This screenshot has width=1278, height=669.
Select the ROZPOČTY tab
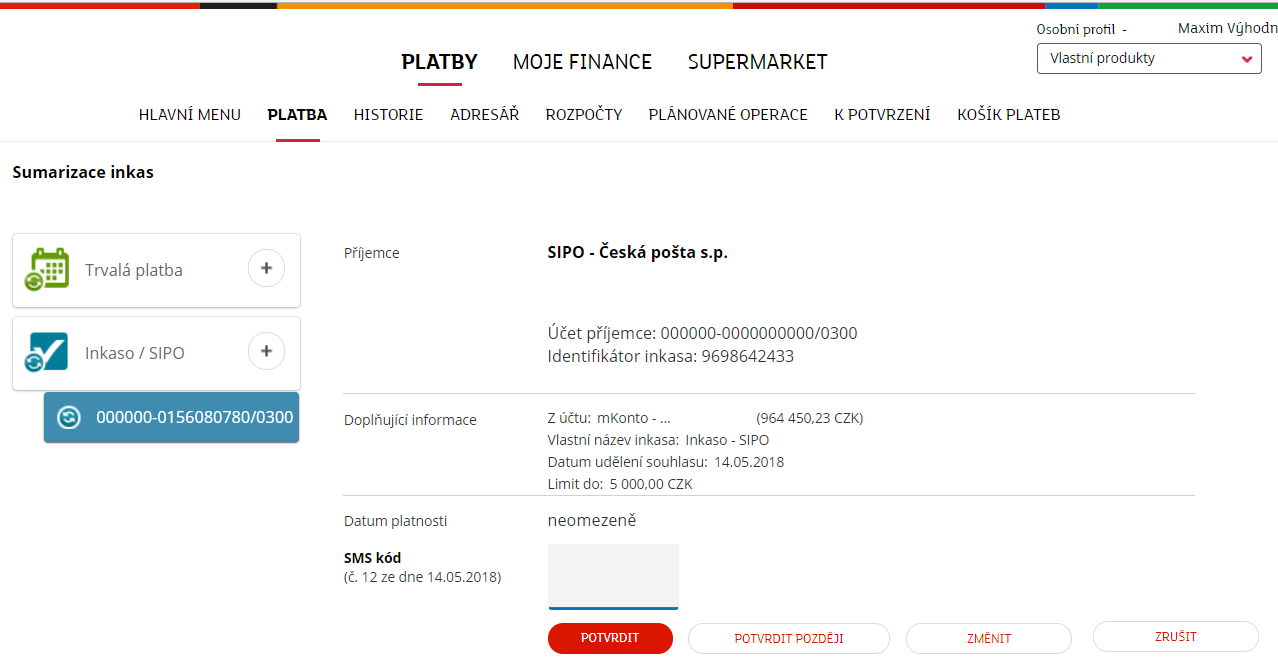click(583, 115)
